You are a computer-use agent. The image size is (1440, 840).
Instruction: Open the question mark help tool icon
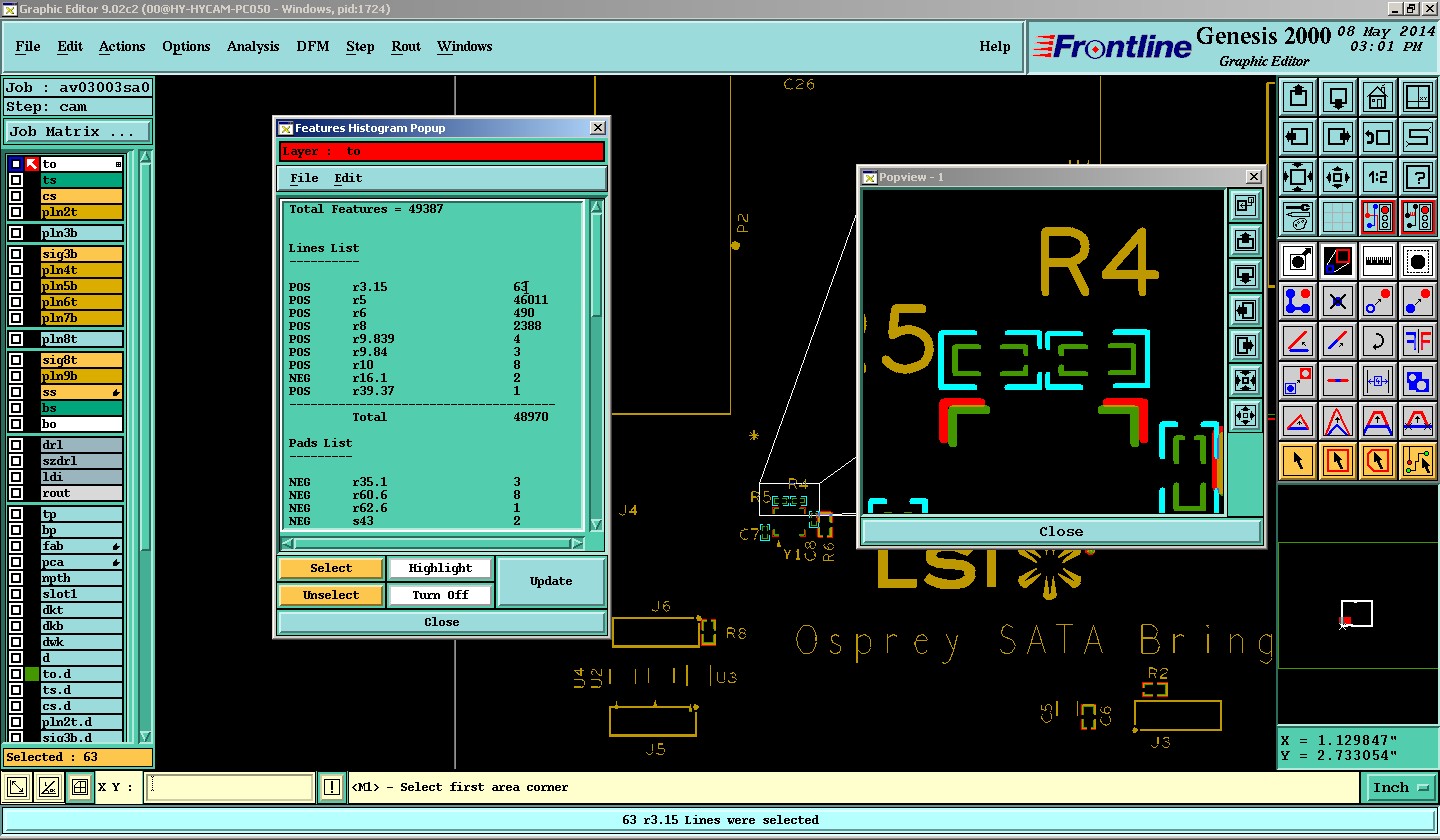(x=1417, y=177)
